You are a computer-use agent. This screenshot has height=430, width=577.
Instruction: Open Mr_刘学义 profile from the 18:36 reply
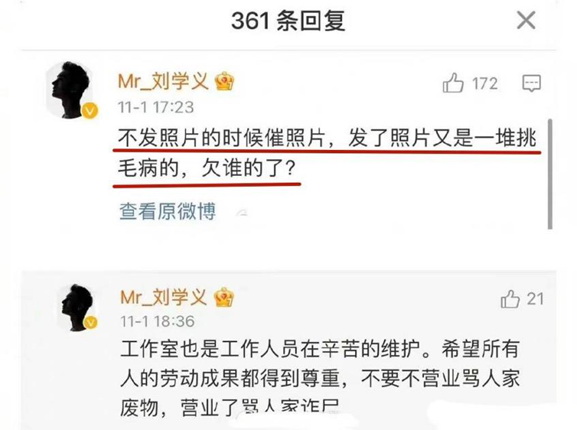click(164, 297)
